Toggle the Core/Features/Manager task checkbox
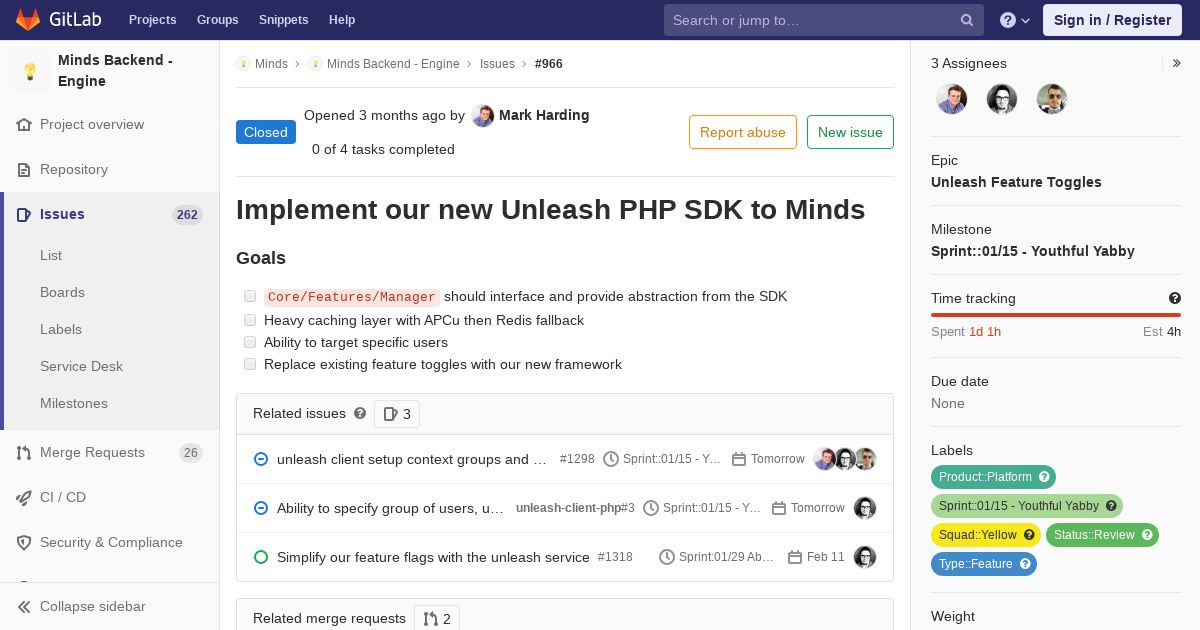Screen dimensions: 1200x630 point(250,296)
